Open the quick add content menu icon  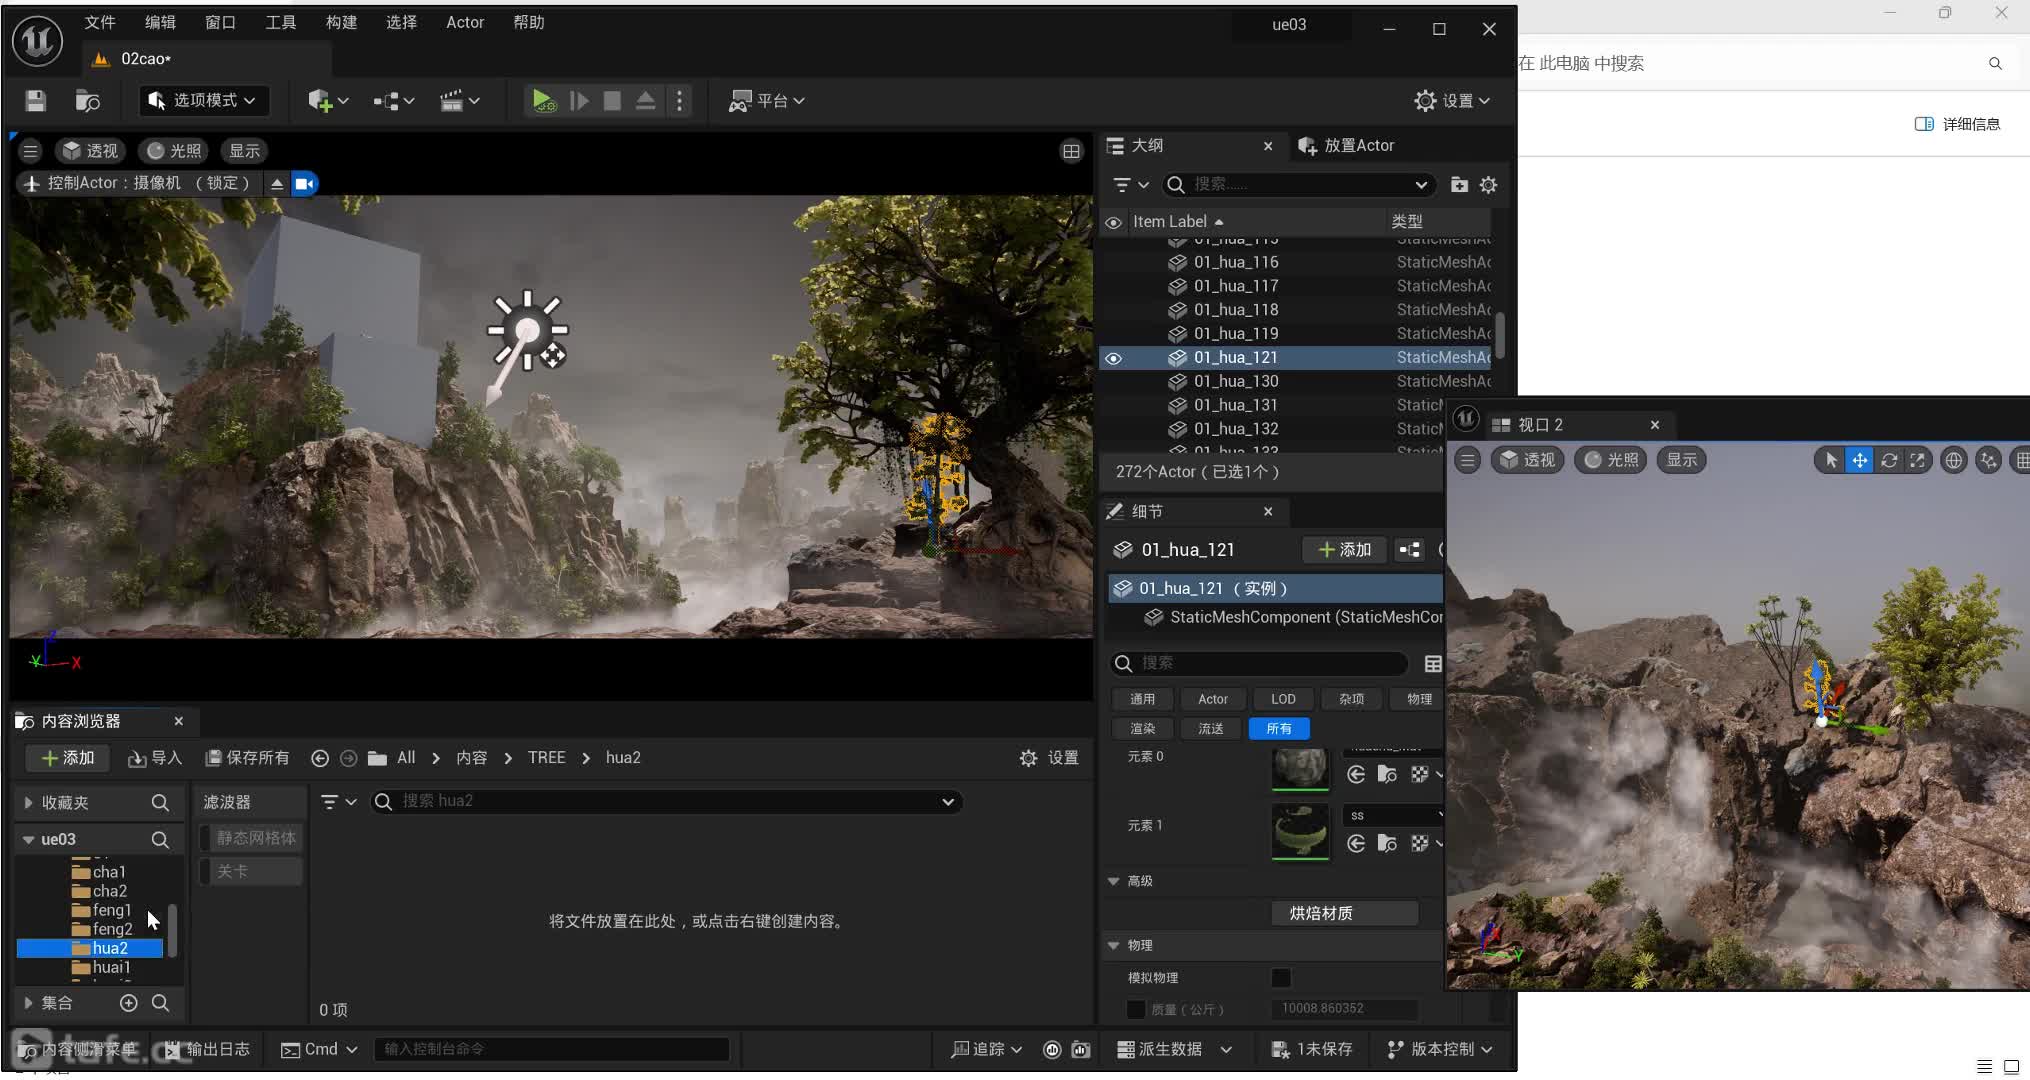[327, 100]
